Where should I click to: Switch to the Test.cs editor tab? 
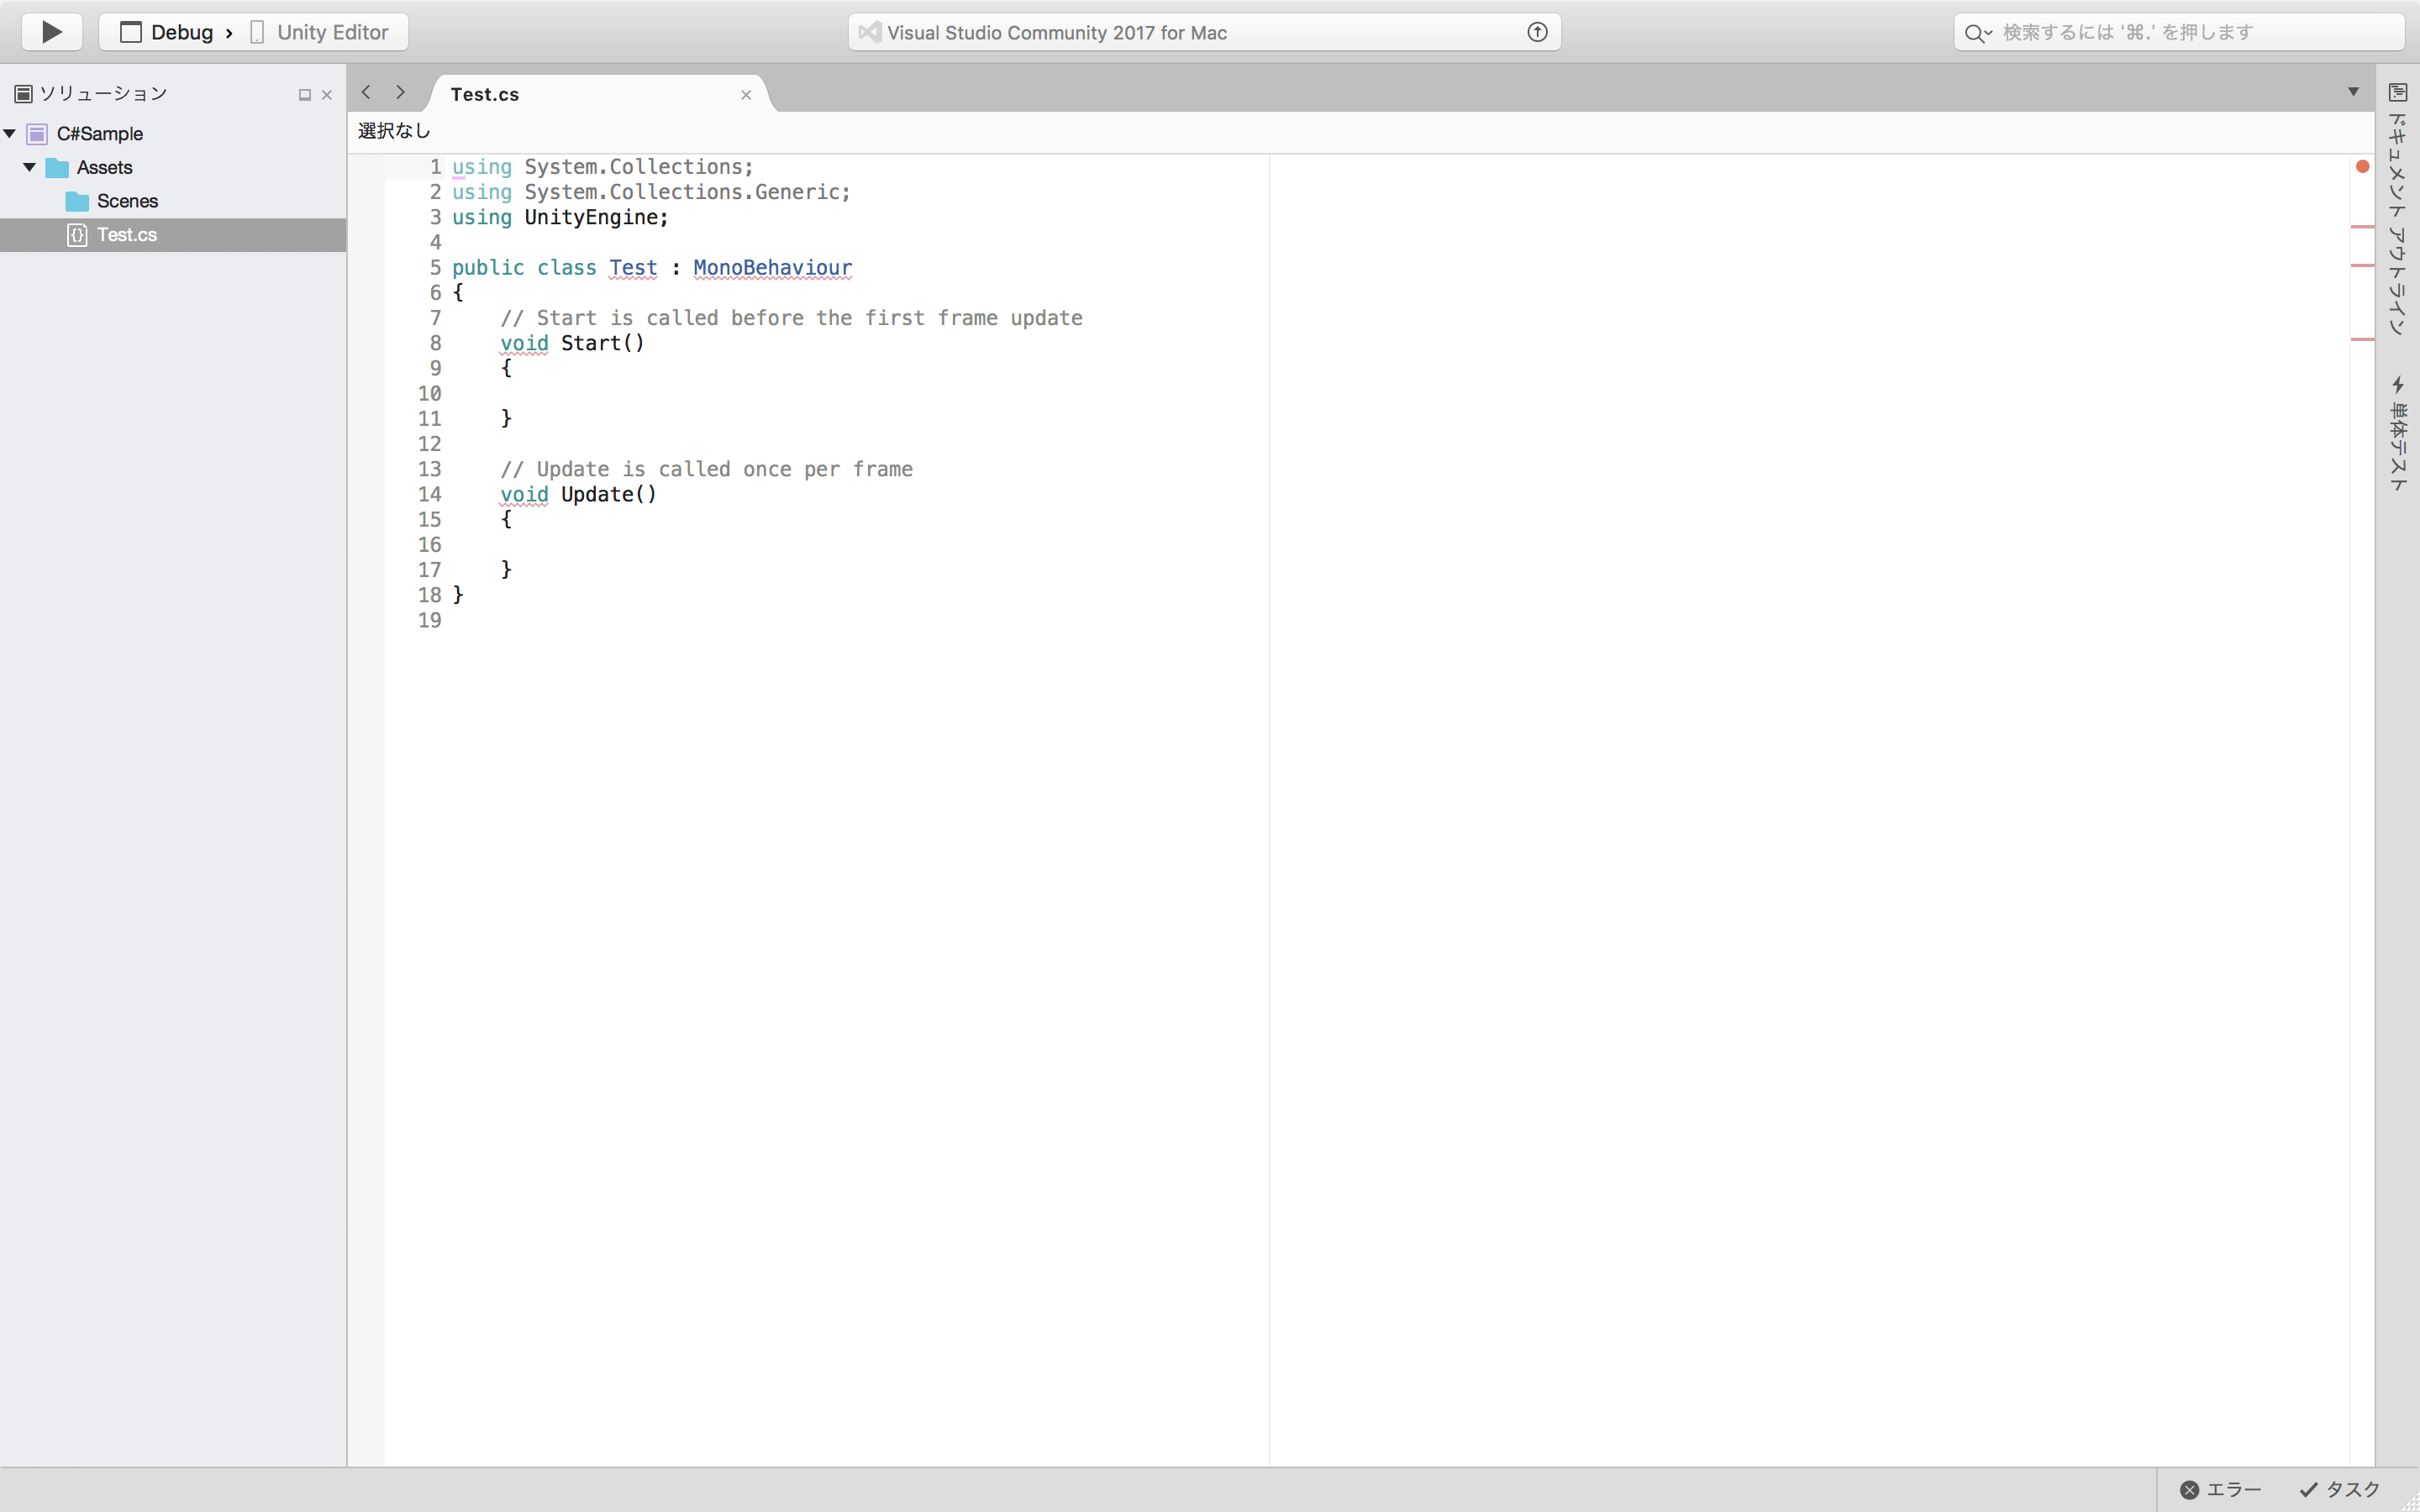(x=485, y=93)
